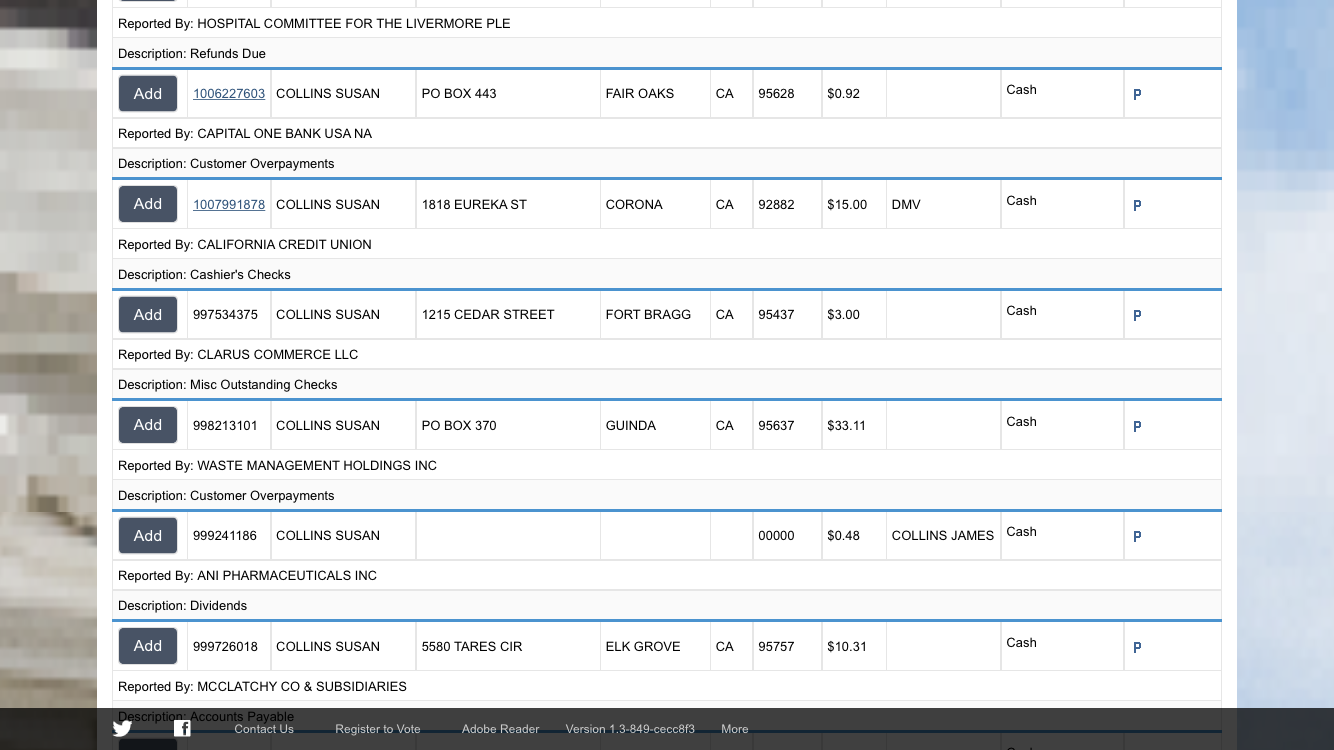Click Description: Misc Outstanding Checks
The image size is (1334, 750).
tap(228, 385)
